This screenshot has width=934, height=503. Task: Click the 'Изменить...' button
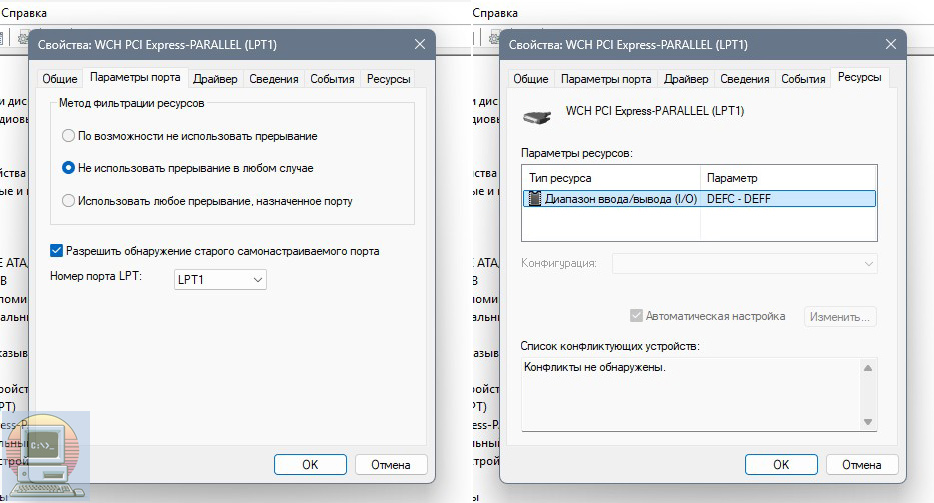(x=840, y=316)
